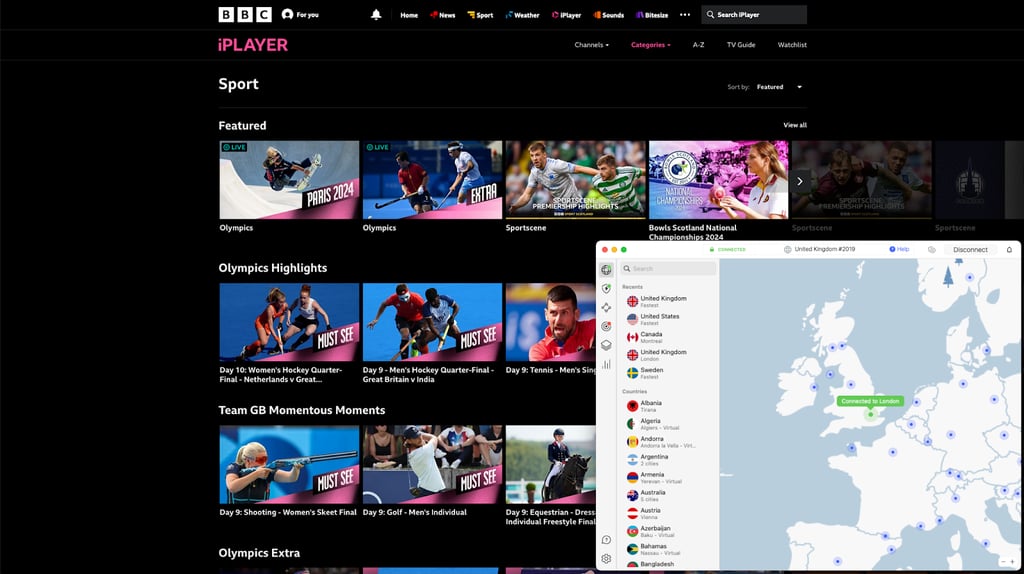Open Day 9 Golf Men's Individual
Screen dimensions: 1024x574
click(x=432, y=464)
